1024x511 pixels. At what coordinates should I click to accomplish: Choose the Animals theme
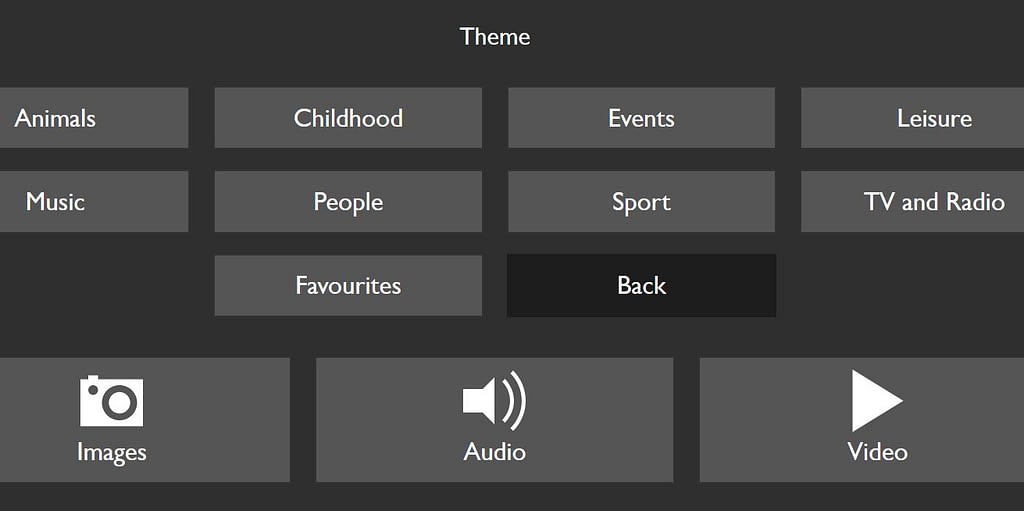(94, 118)
